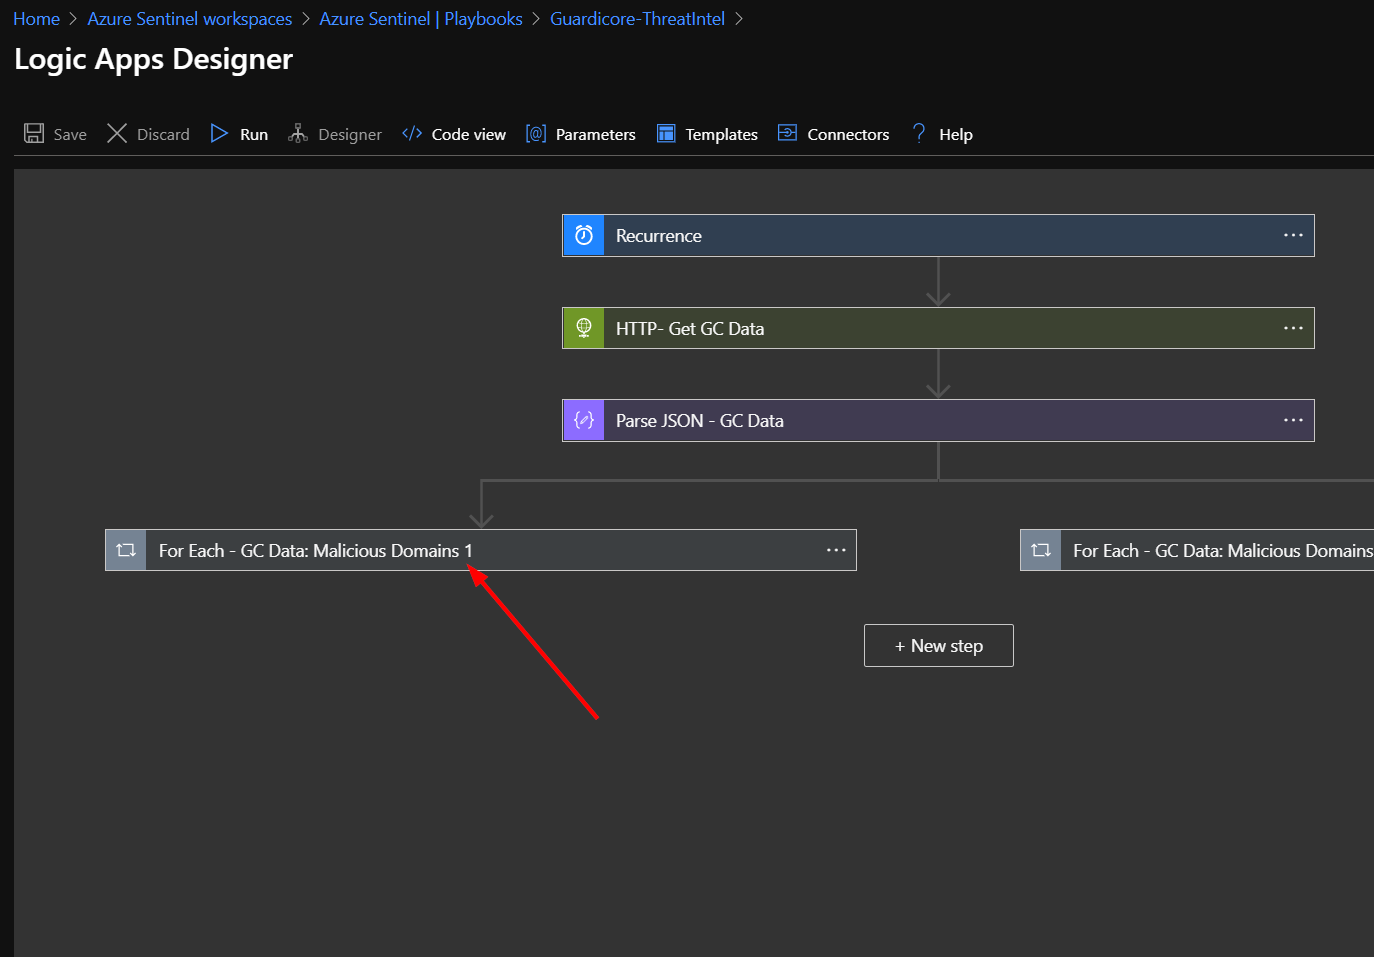Screen dimensions: 1374x957
Task: Click the arrow connector between HTTP and Parse JSON
Action: click(x=938, y=373)
